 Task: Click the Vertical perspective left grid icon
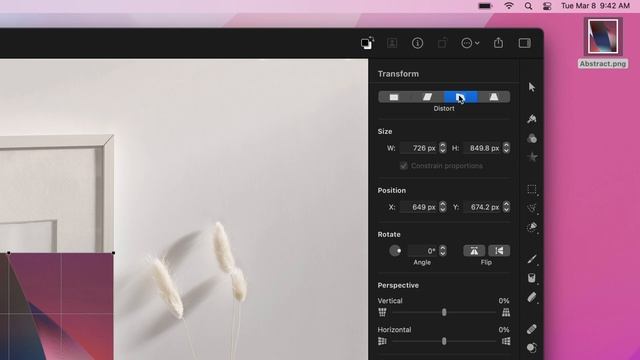[382, 312]
